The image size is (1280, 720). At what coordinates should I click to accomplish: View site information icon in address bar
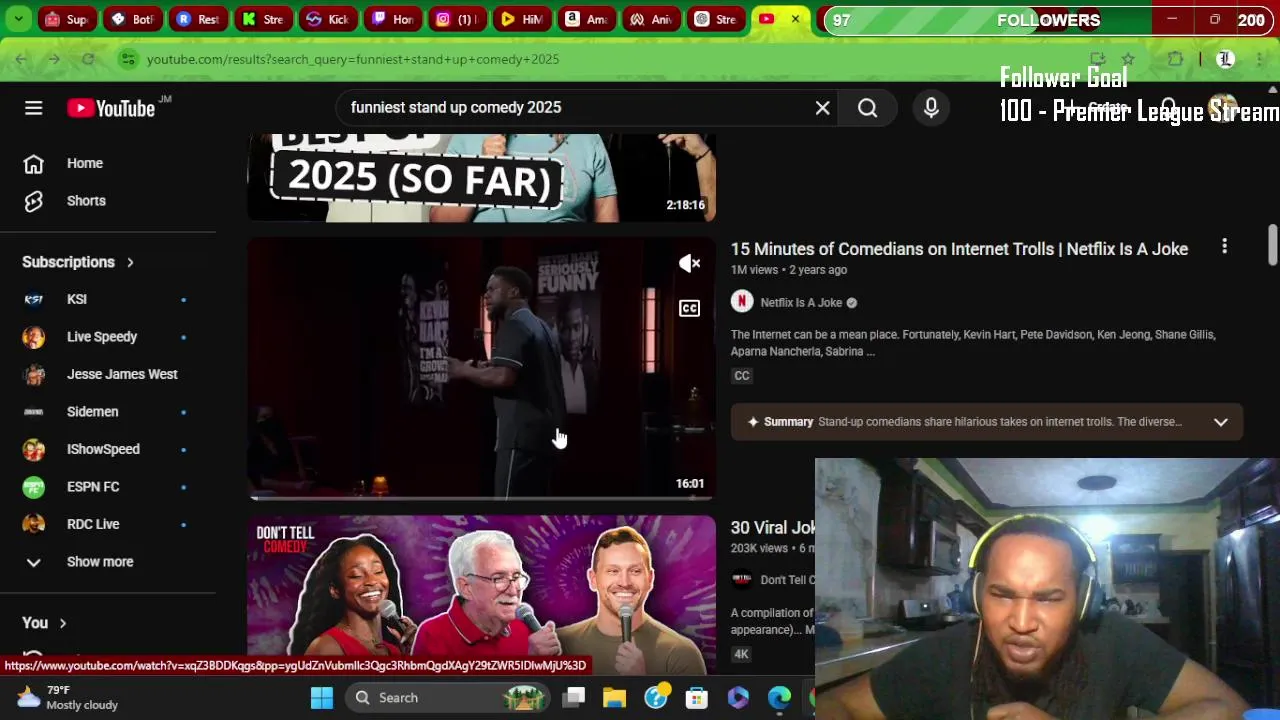[127, 59]
